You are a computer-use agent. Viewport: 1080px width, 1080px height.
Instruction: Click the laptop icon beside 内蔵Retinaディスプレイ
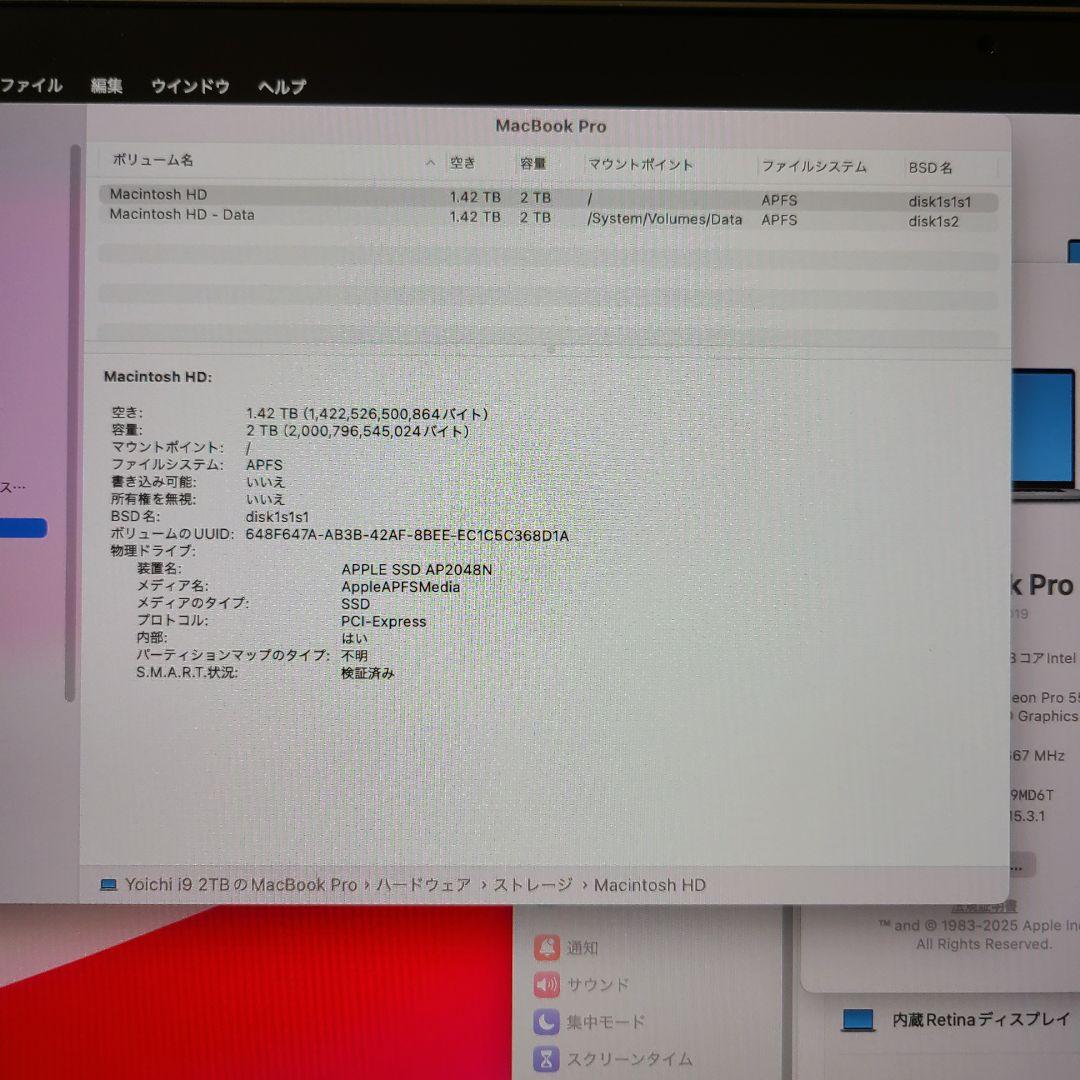pos(858,1020)
